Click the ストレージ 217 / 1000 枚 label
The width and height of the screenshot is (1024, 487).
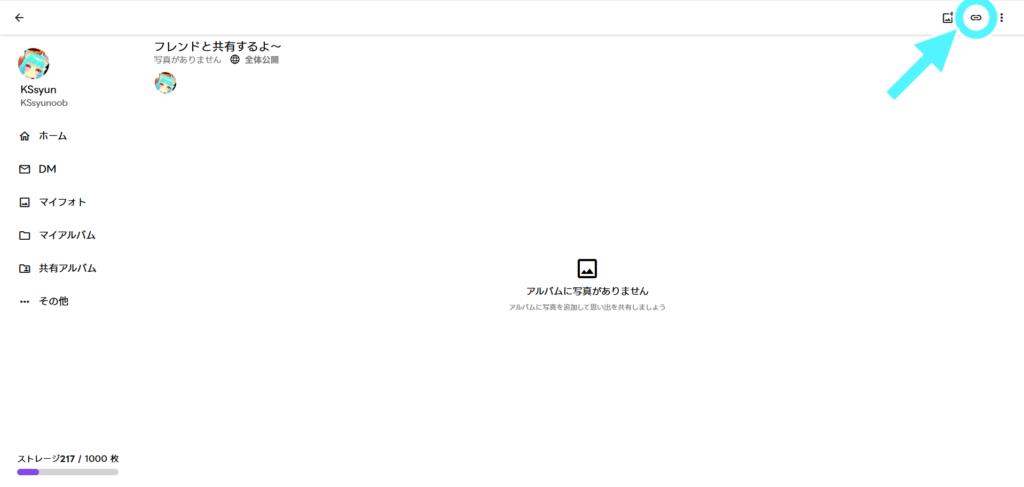[x=67, y=458]
